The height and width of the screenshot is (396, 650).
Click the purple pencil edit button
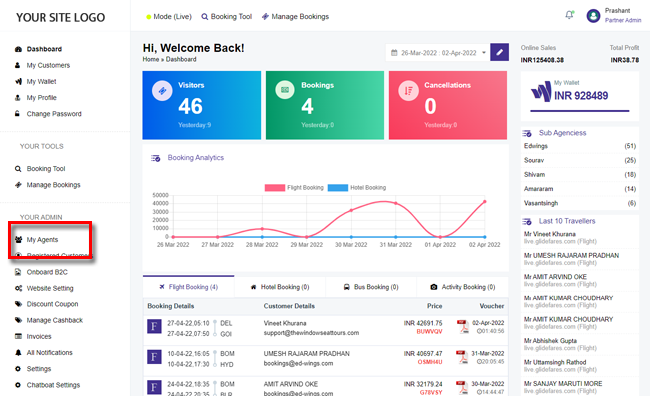point(500,52)
